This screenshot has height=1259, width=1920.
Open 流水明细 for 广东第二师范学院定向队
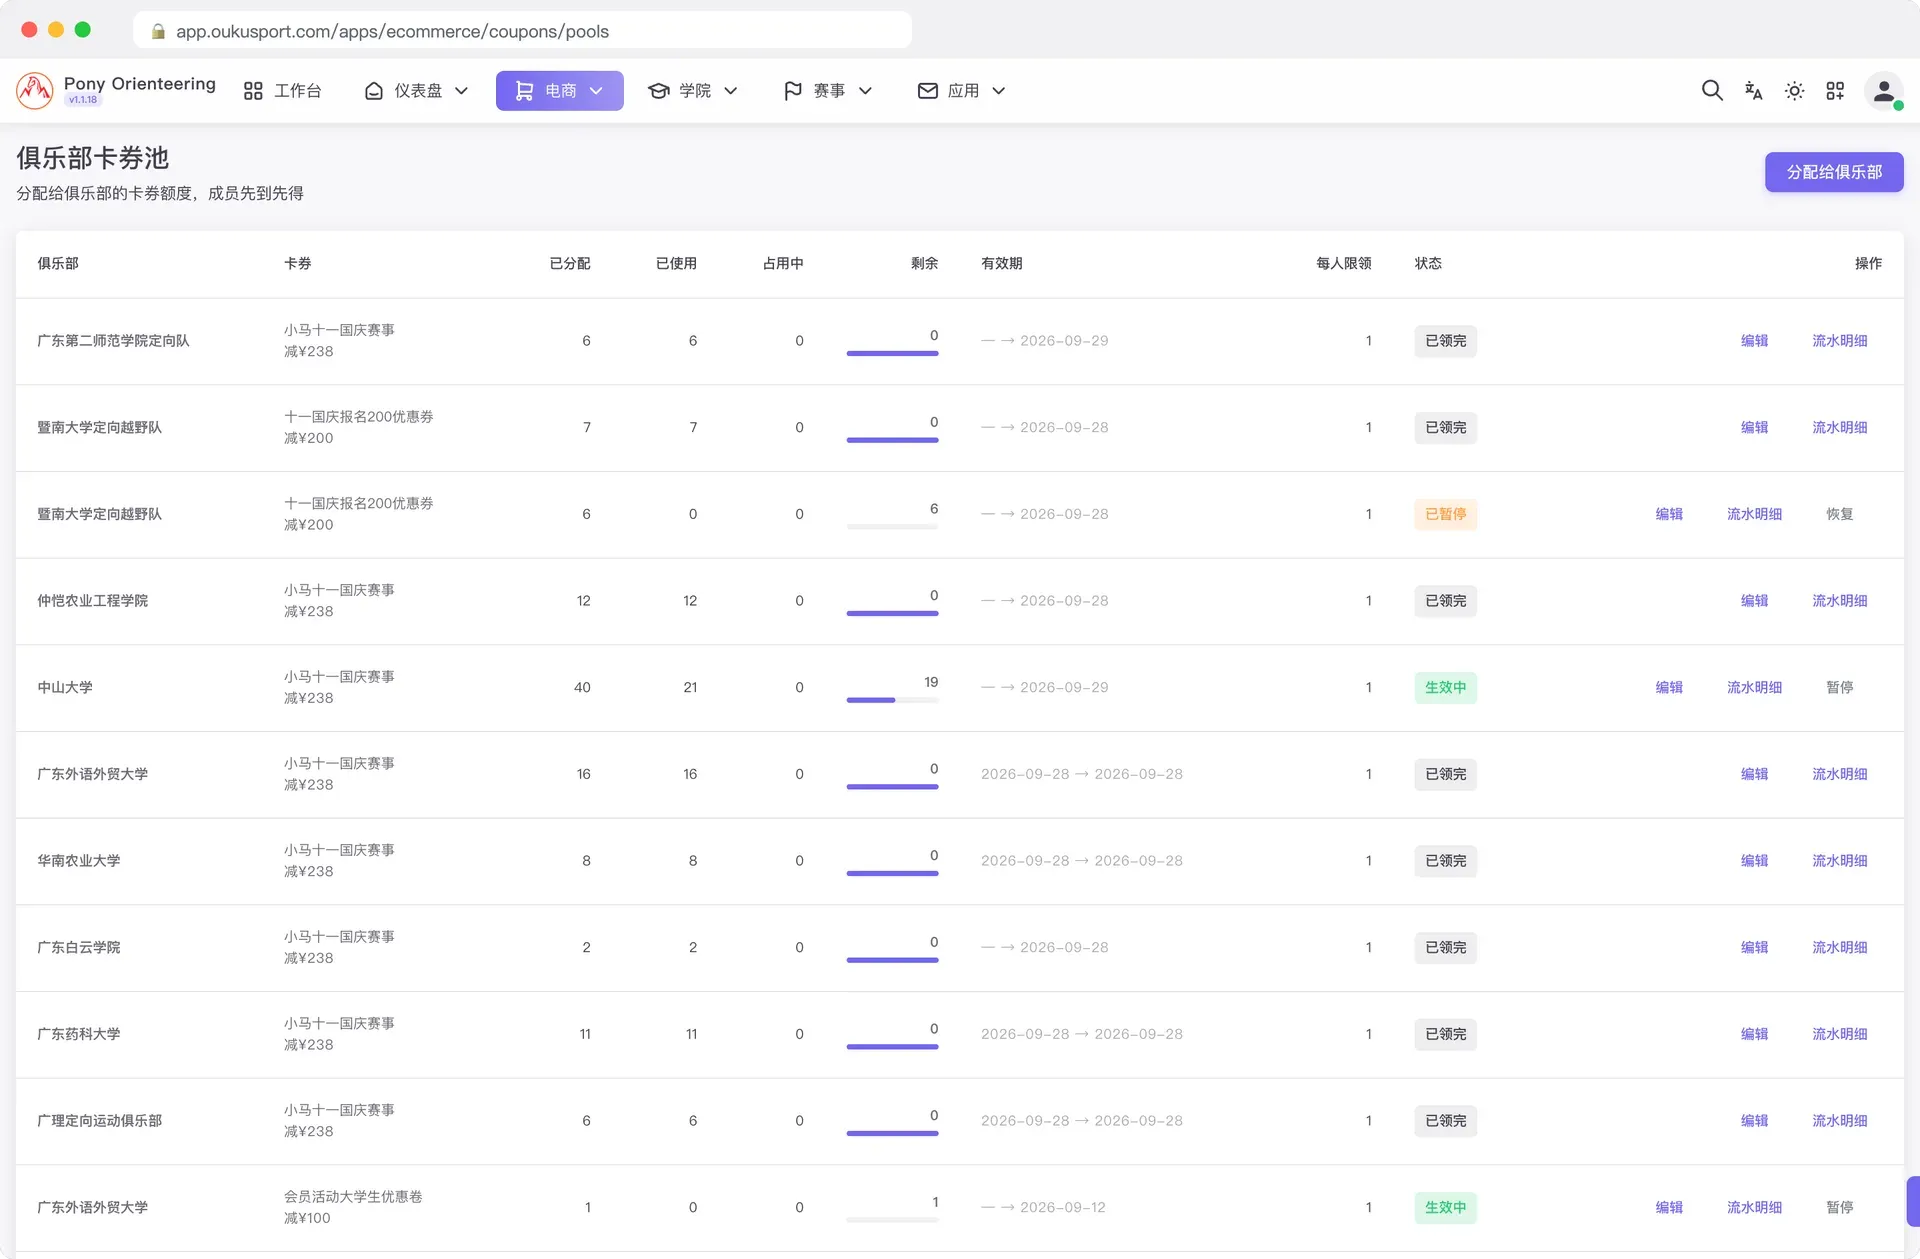(1839, 341)
